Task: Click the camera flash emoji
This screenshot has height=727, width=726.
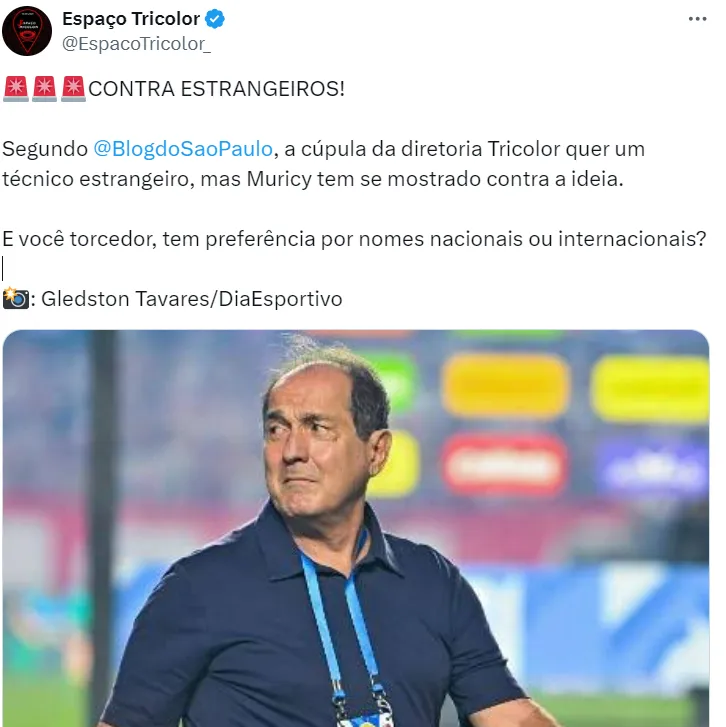Action: click(15, 298)
